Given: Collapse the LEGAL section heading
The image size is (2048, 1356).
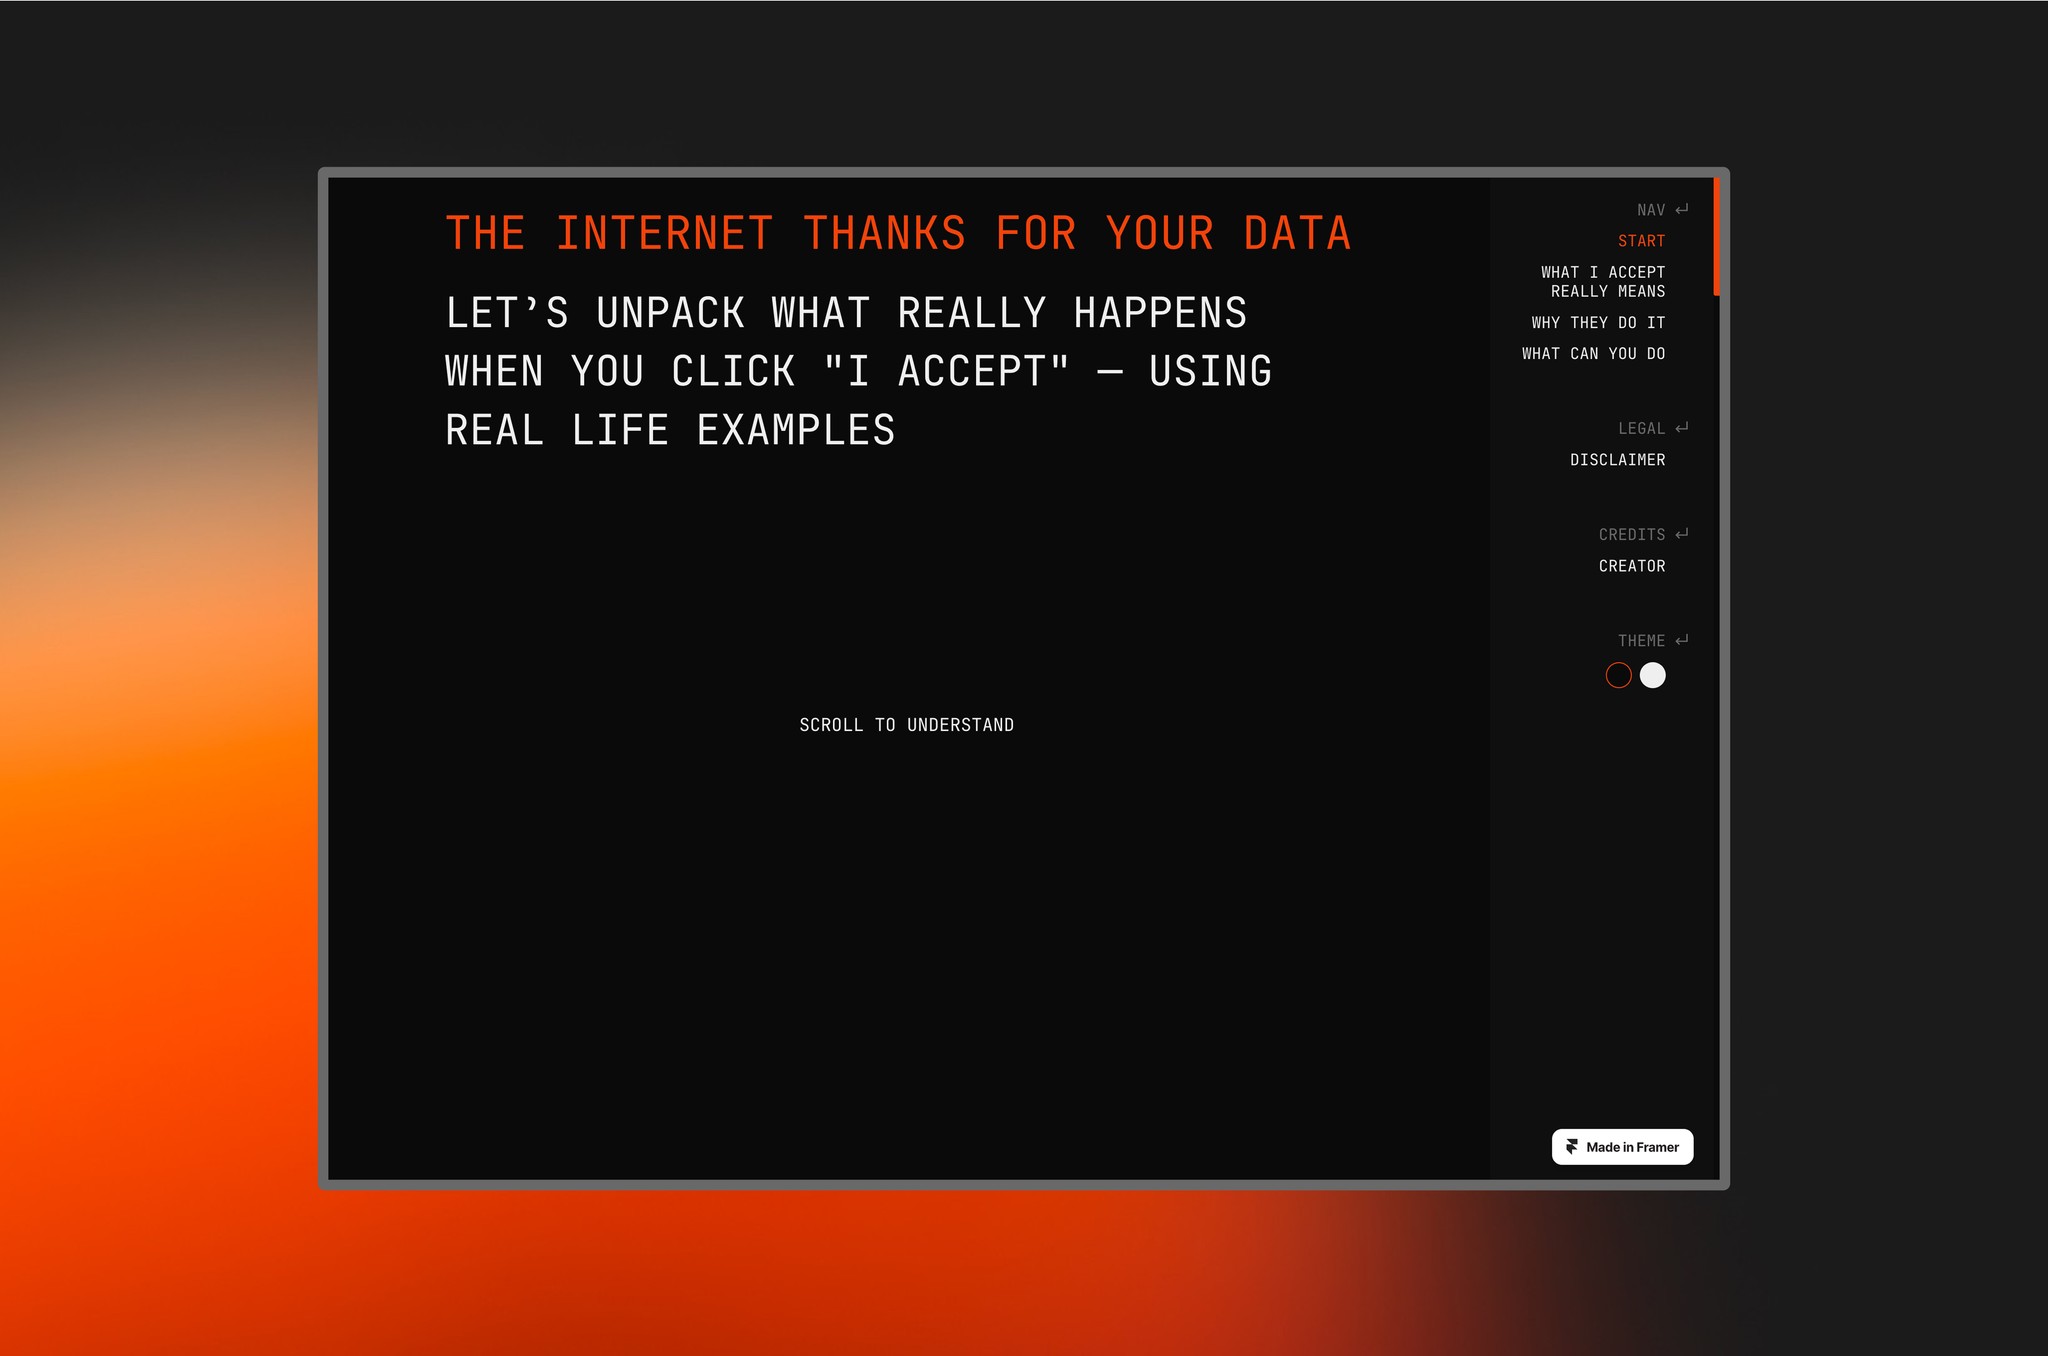Looking at the screenshot, I should 1641,428.
